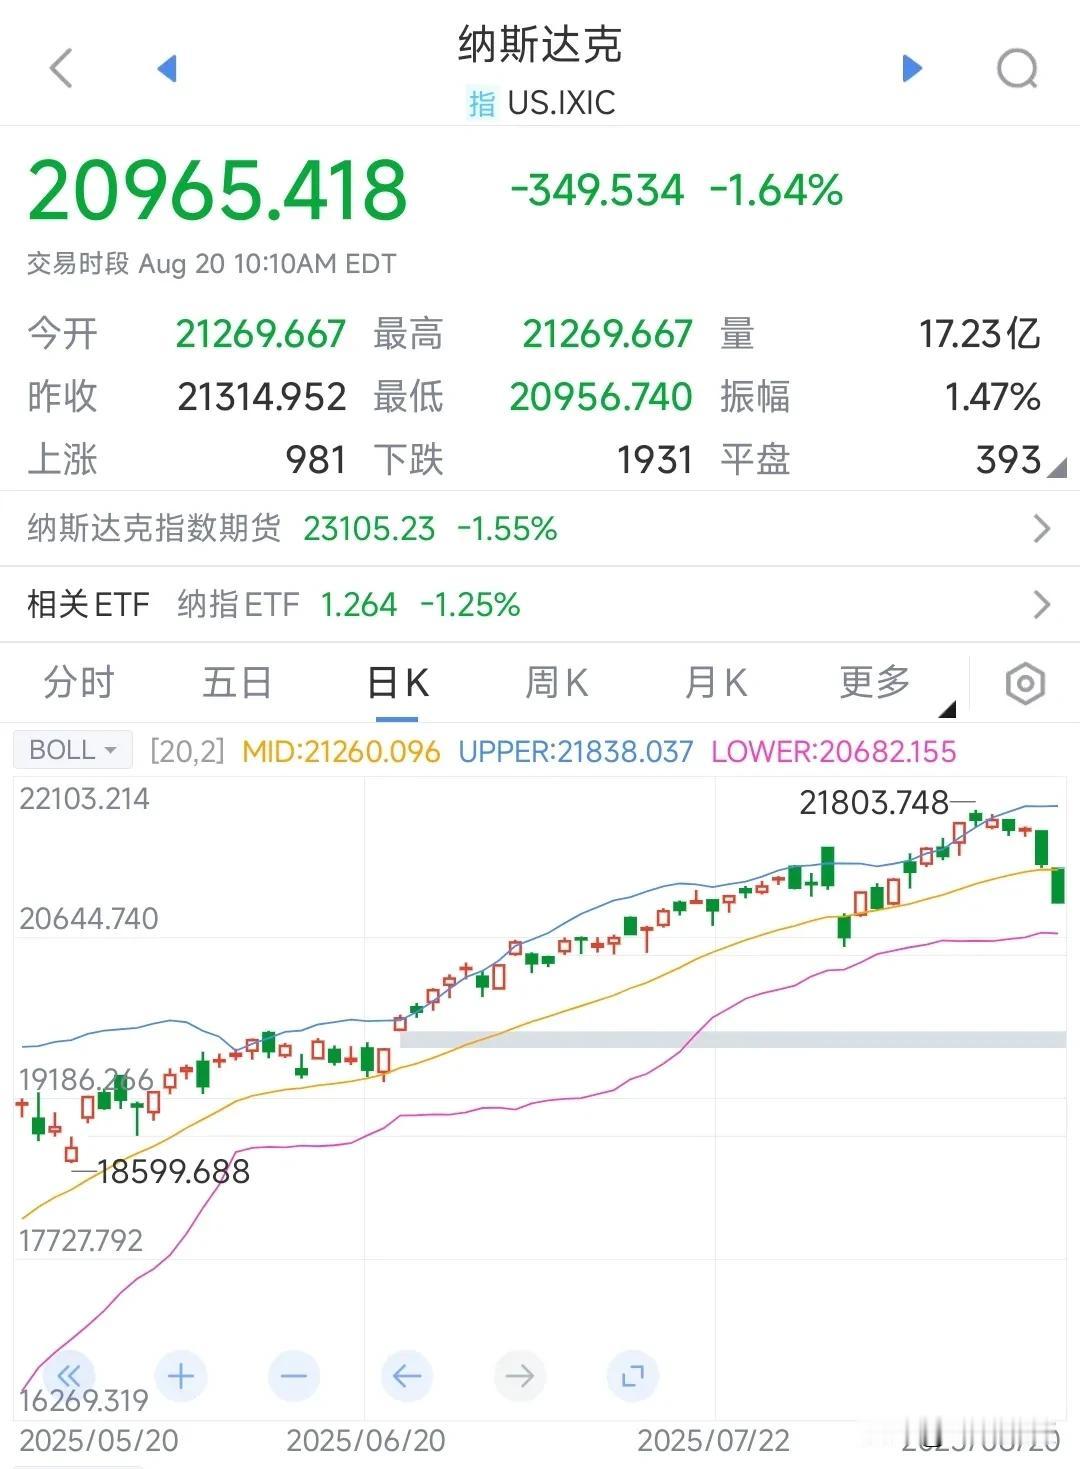This screenshot has width=1080, height=1469.
Task: Switch to 分时 tab
Action: click(x=79, y=682)
